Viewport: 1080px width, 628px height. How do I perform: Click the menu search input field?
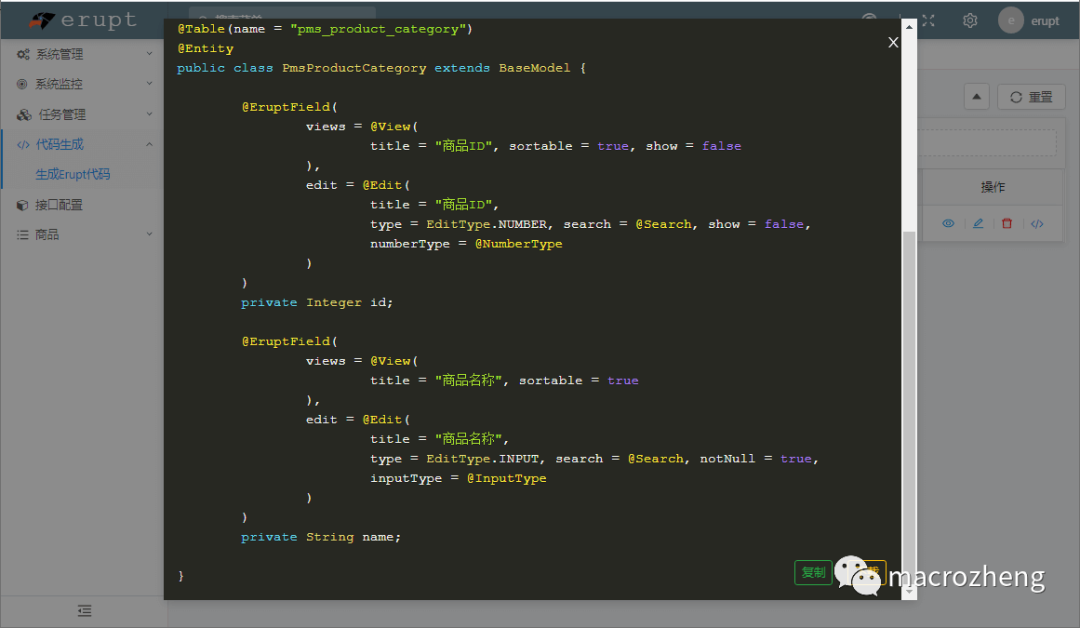[282, 17]
